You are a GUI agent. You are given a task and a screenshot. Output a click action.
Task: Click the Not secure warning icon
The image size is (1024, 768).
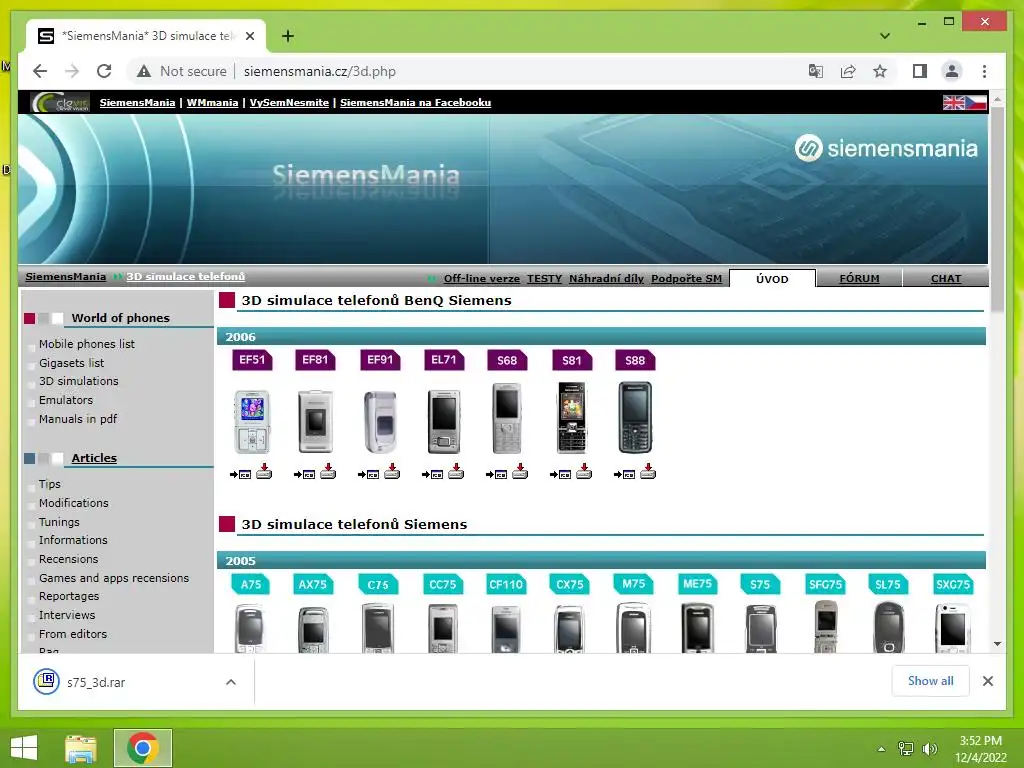point(144,71)
